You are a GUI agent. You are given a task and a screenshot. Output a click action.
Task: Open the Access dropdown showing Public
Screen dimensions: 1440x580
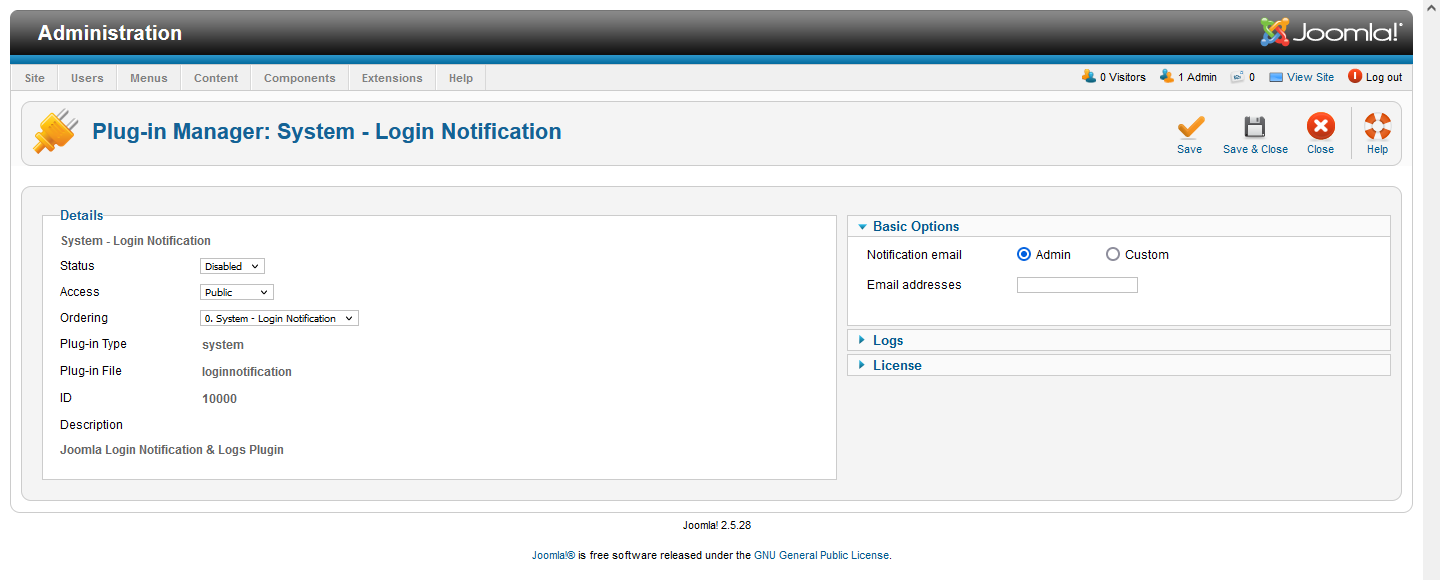237,292
